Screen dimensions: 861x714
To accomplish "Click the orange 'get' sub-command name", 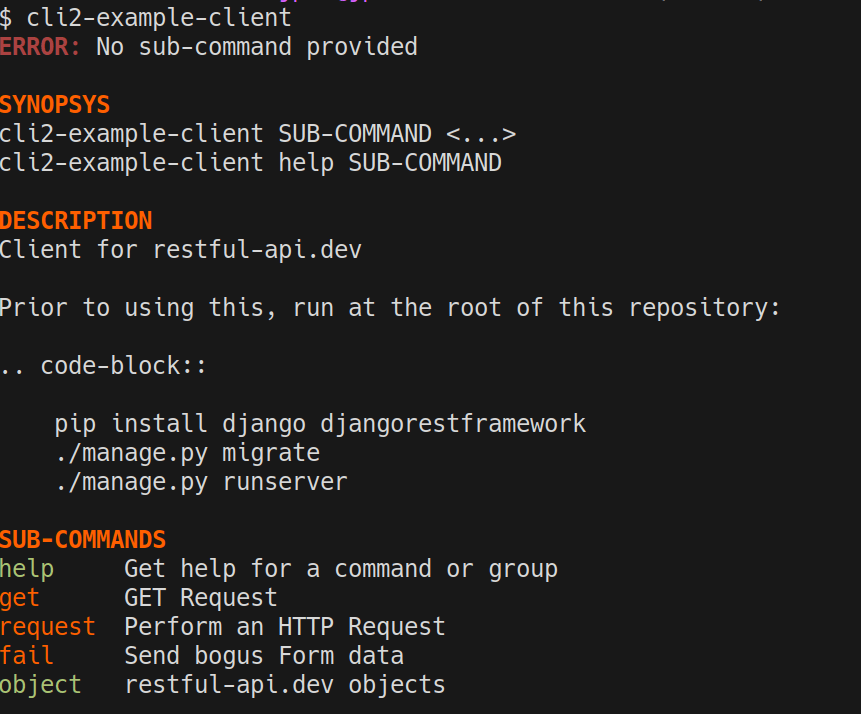I will coord(20,598).
